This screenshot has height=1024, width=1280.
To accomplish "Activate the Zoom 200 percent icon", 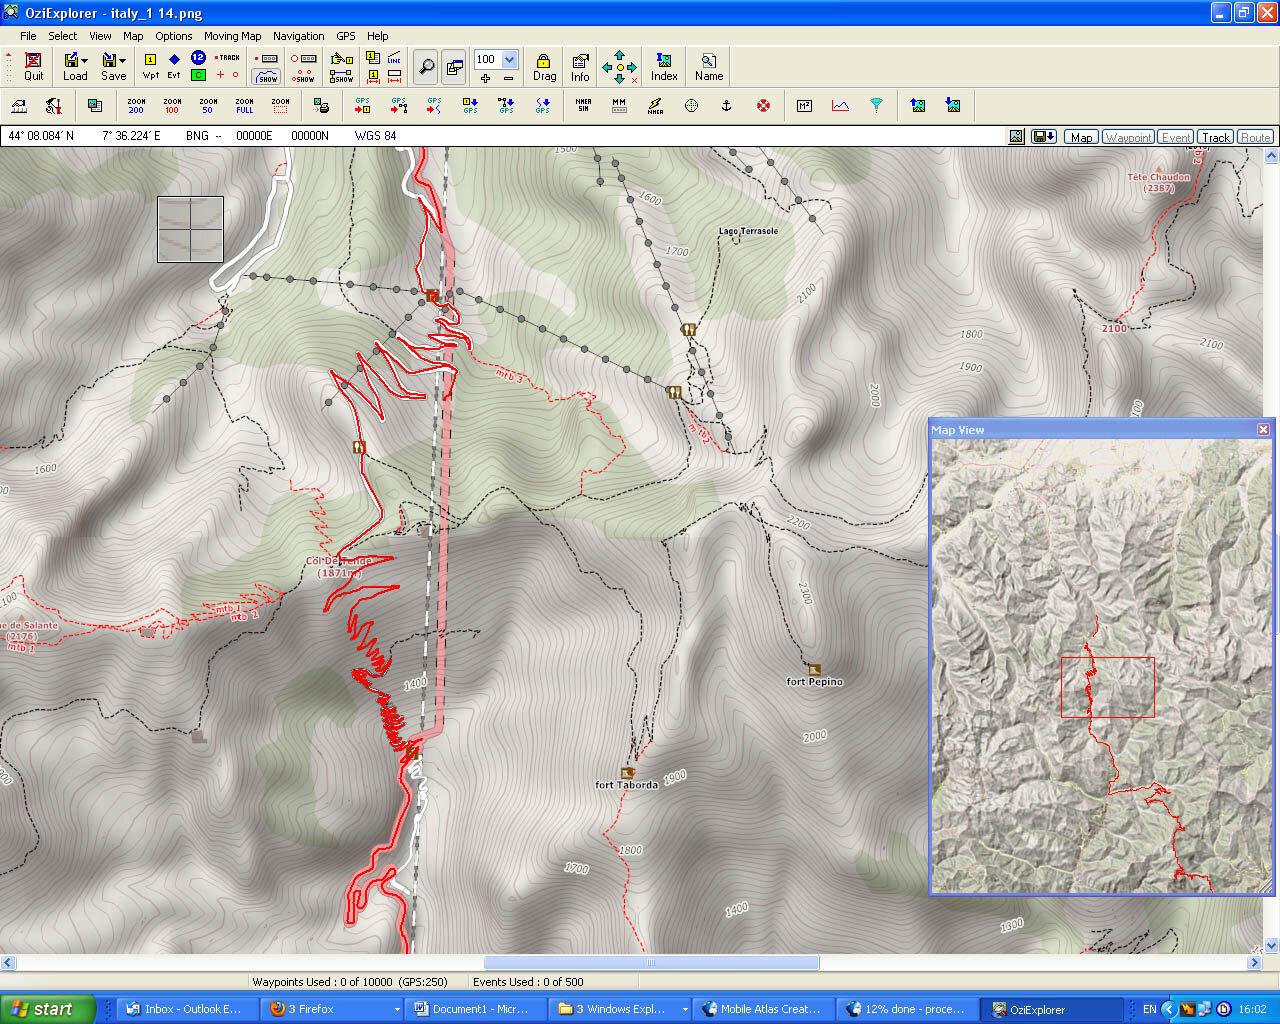I will pos(136,105).
